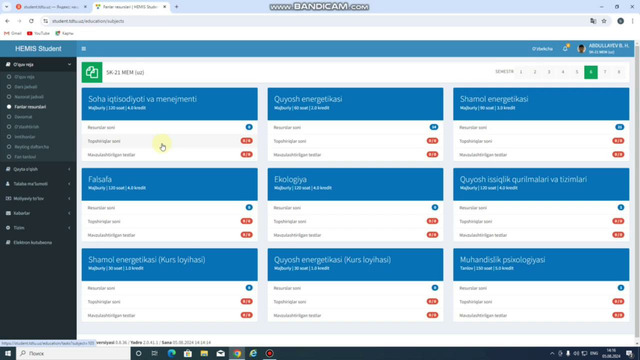The width and height of the screenshot is (640, 360).
Task: Open the Карты bookmark
Action: [x=64, y=33]
